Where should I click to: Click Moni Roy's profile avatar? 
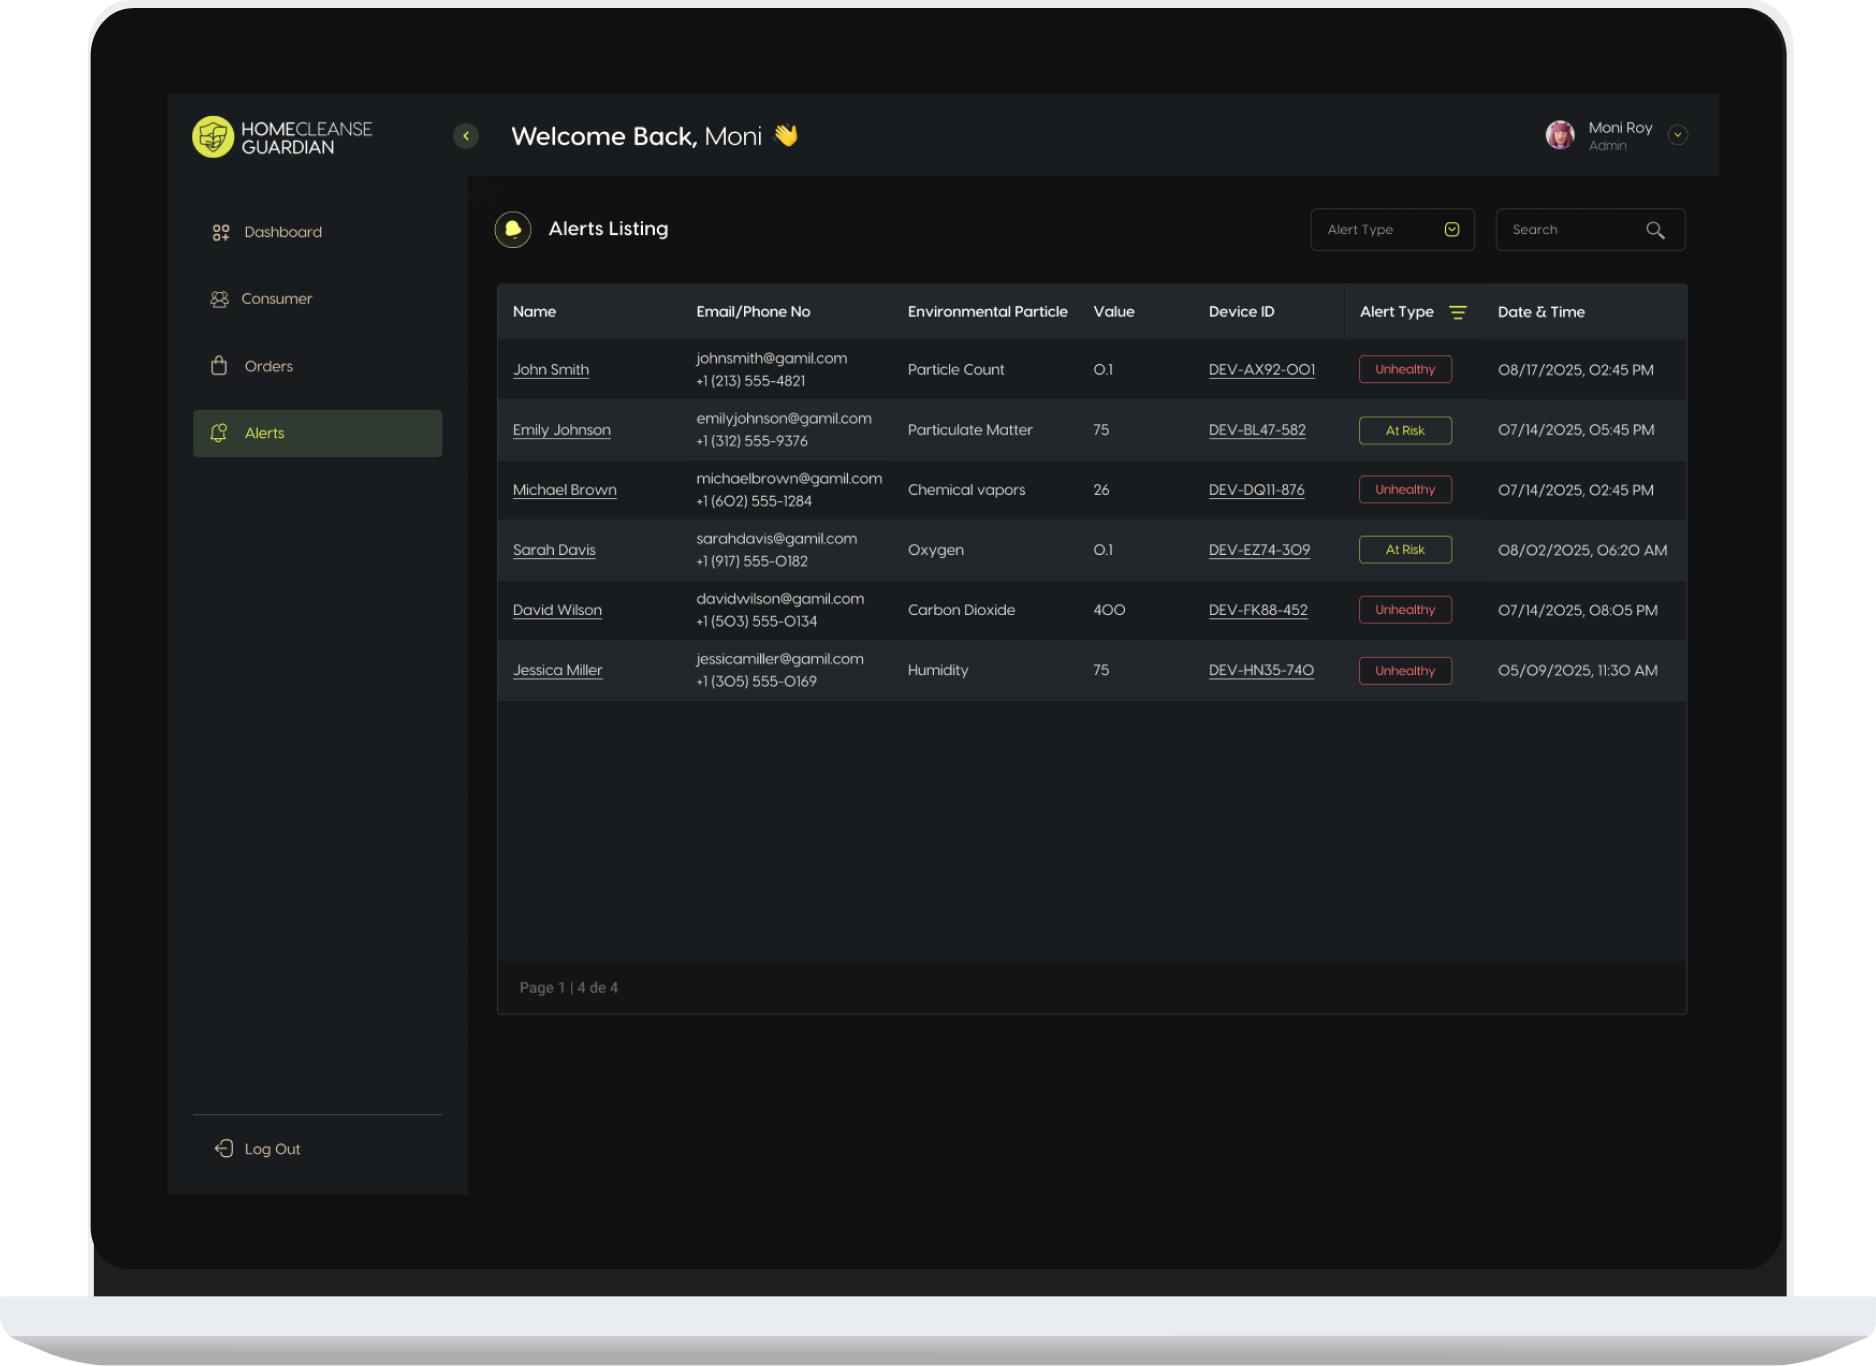point(1560,135)
